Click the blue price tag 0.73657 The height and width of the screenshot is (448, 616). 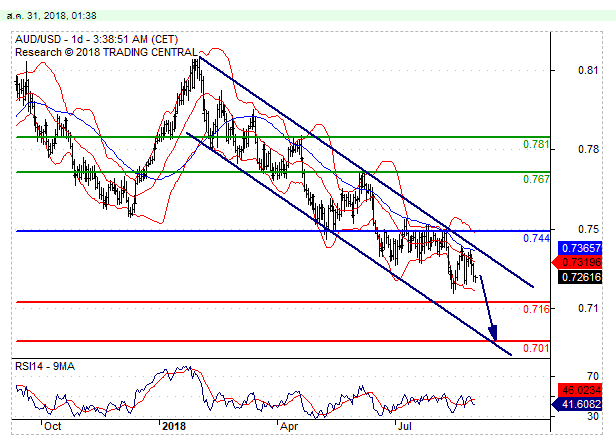580,248
